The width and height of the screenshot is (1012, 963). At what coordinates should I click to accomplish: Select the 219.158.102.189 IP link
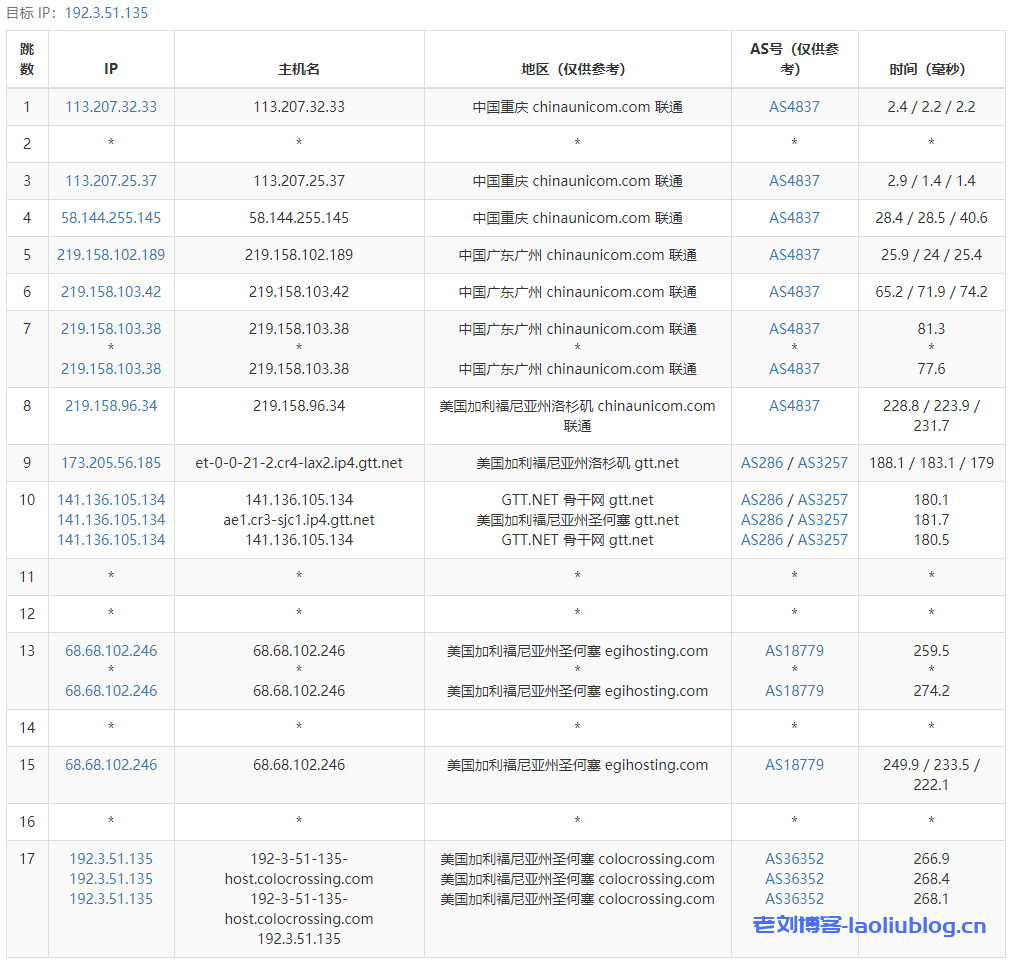[x=111, y=255]
